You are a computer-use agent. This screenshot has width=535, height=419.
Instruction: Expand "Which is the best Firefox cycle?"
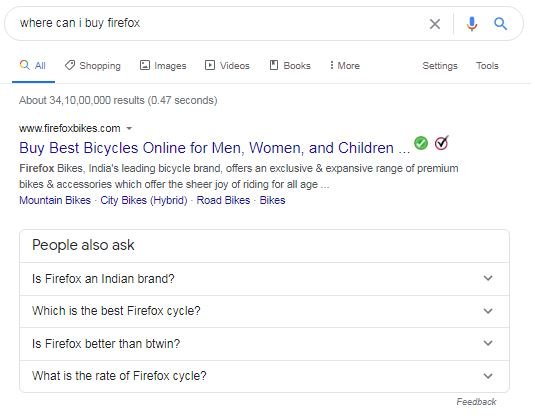click(x=264, y=311)
